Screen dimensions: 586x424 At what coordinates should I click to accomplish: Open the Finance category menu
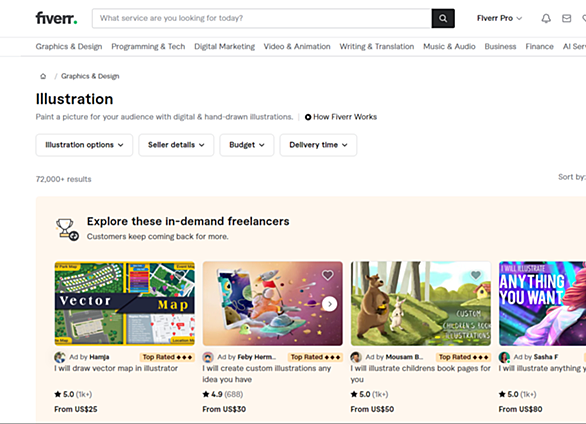point(539,47)
